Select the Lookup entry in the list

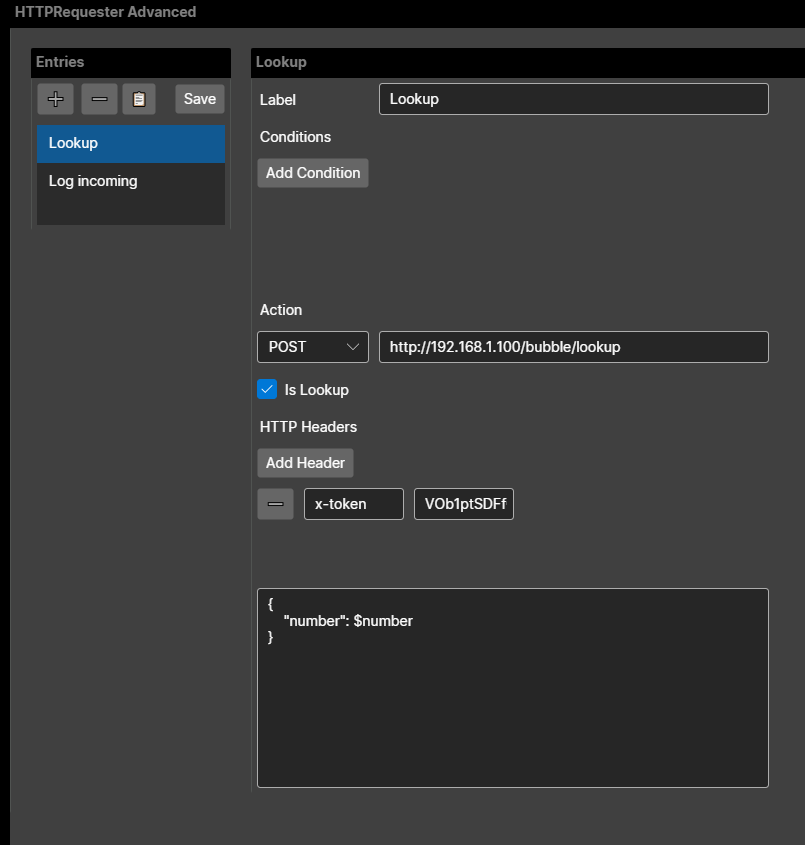point(131,144)
